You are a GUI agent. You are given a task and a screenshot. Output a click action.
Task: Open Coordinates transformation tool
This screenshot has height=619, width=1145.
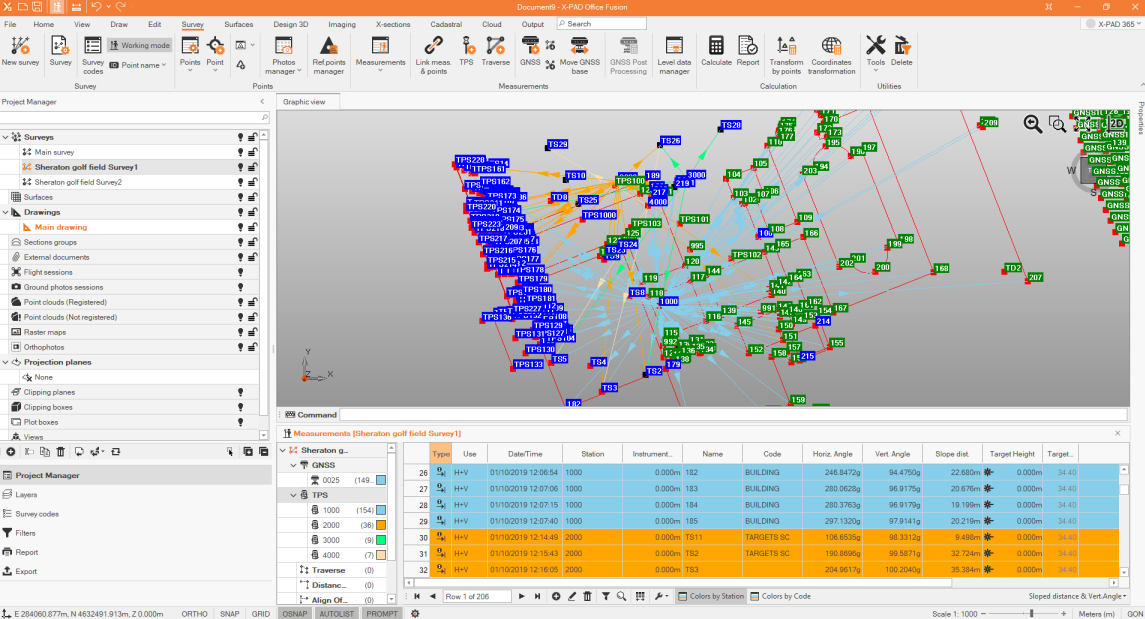click(x=831, y=52)
